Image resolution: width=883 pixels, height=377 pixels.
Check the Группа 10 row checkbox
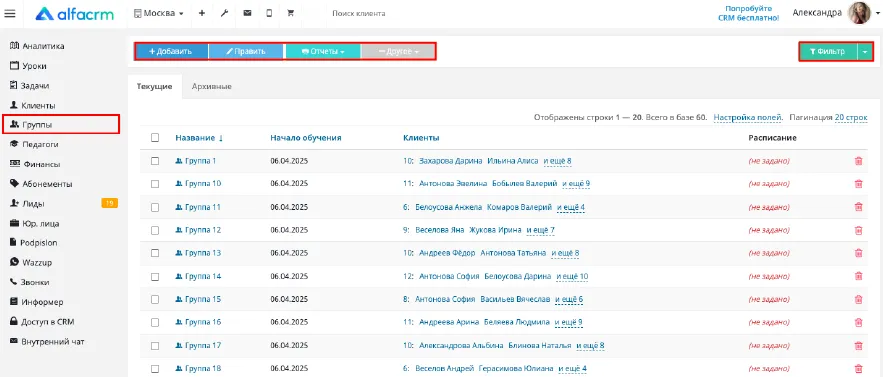click(x=155, y=184)
